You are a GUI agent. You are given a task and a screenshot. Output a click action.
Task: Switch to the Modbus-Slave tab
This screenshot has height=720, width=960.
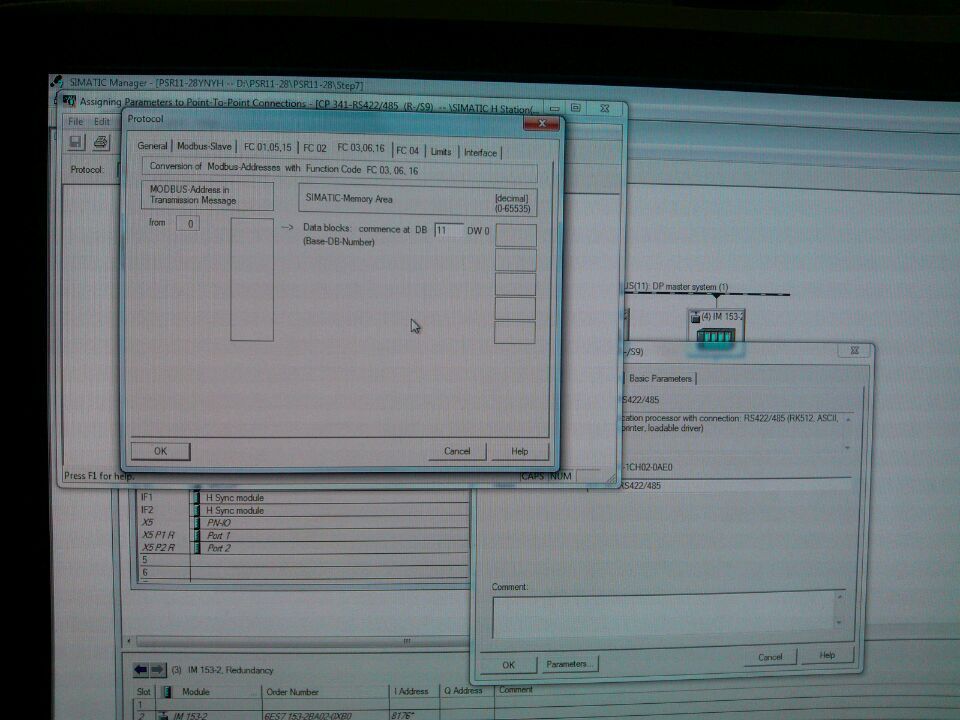(x=204, y=146)
